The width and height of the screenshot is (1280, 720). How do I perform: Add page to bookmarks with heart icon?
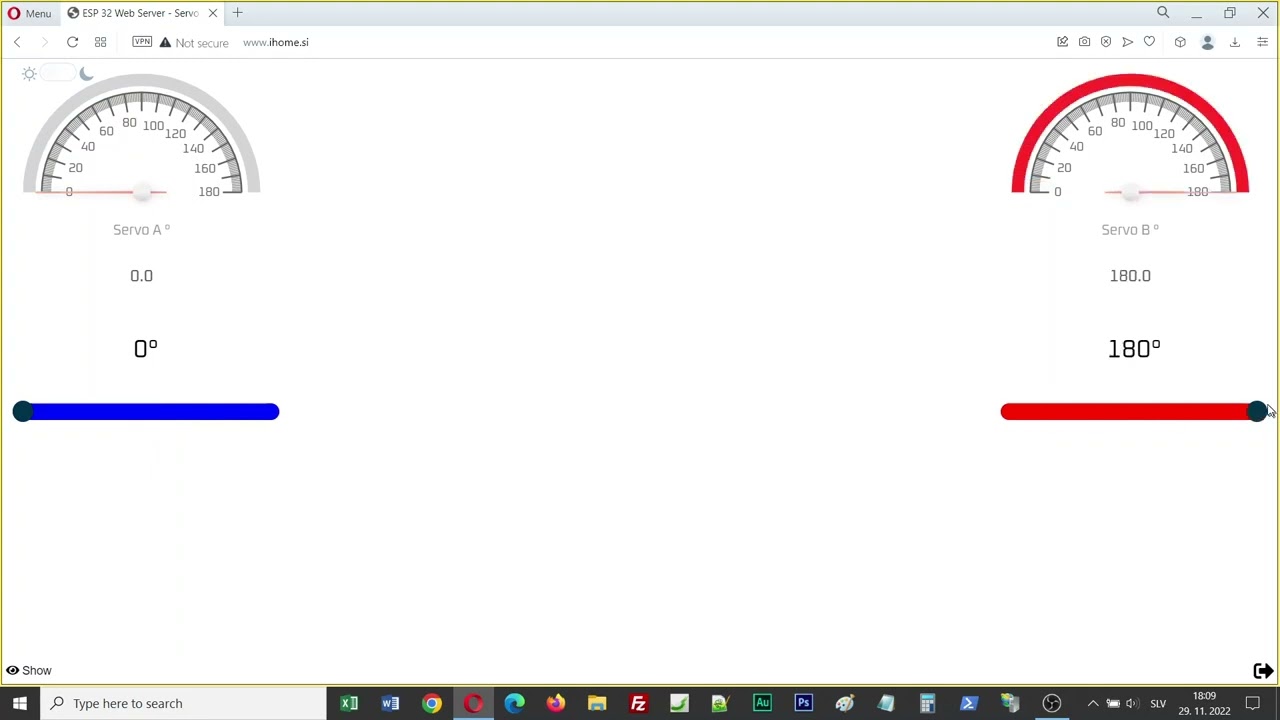[1149, 42]
